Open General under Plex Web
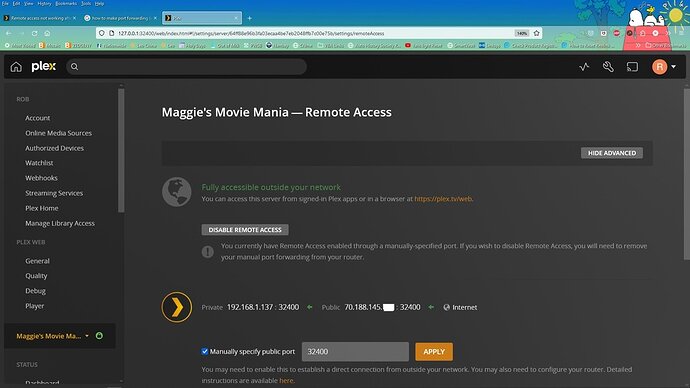 [x=37, y=261]
